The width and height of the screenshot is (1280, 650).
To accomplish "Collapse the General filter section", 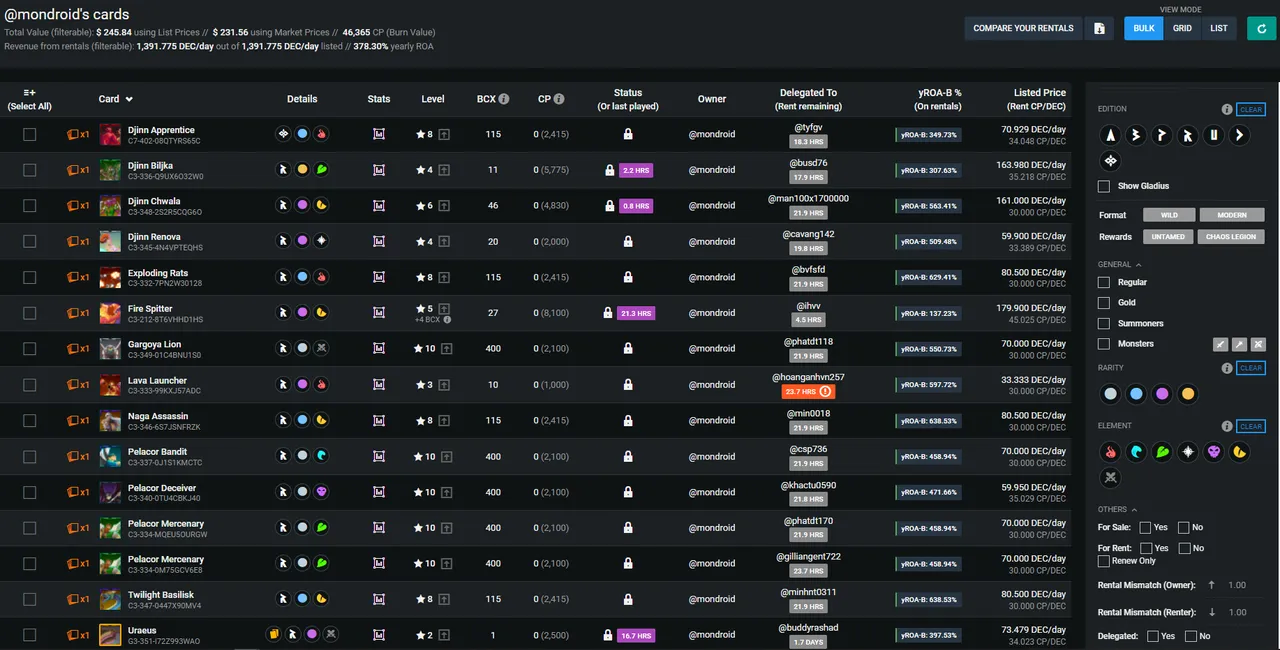I will point(1137,265).
